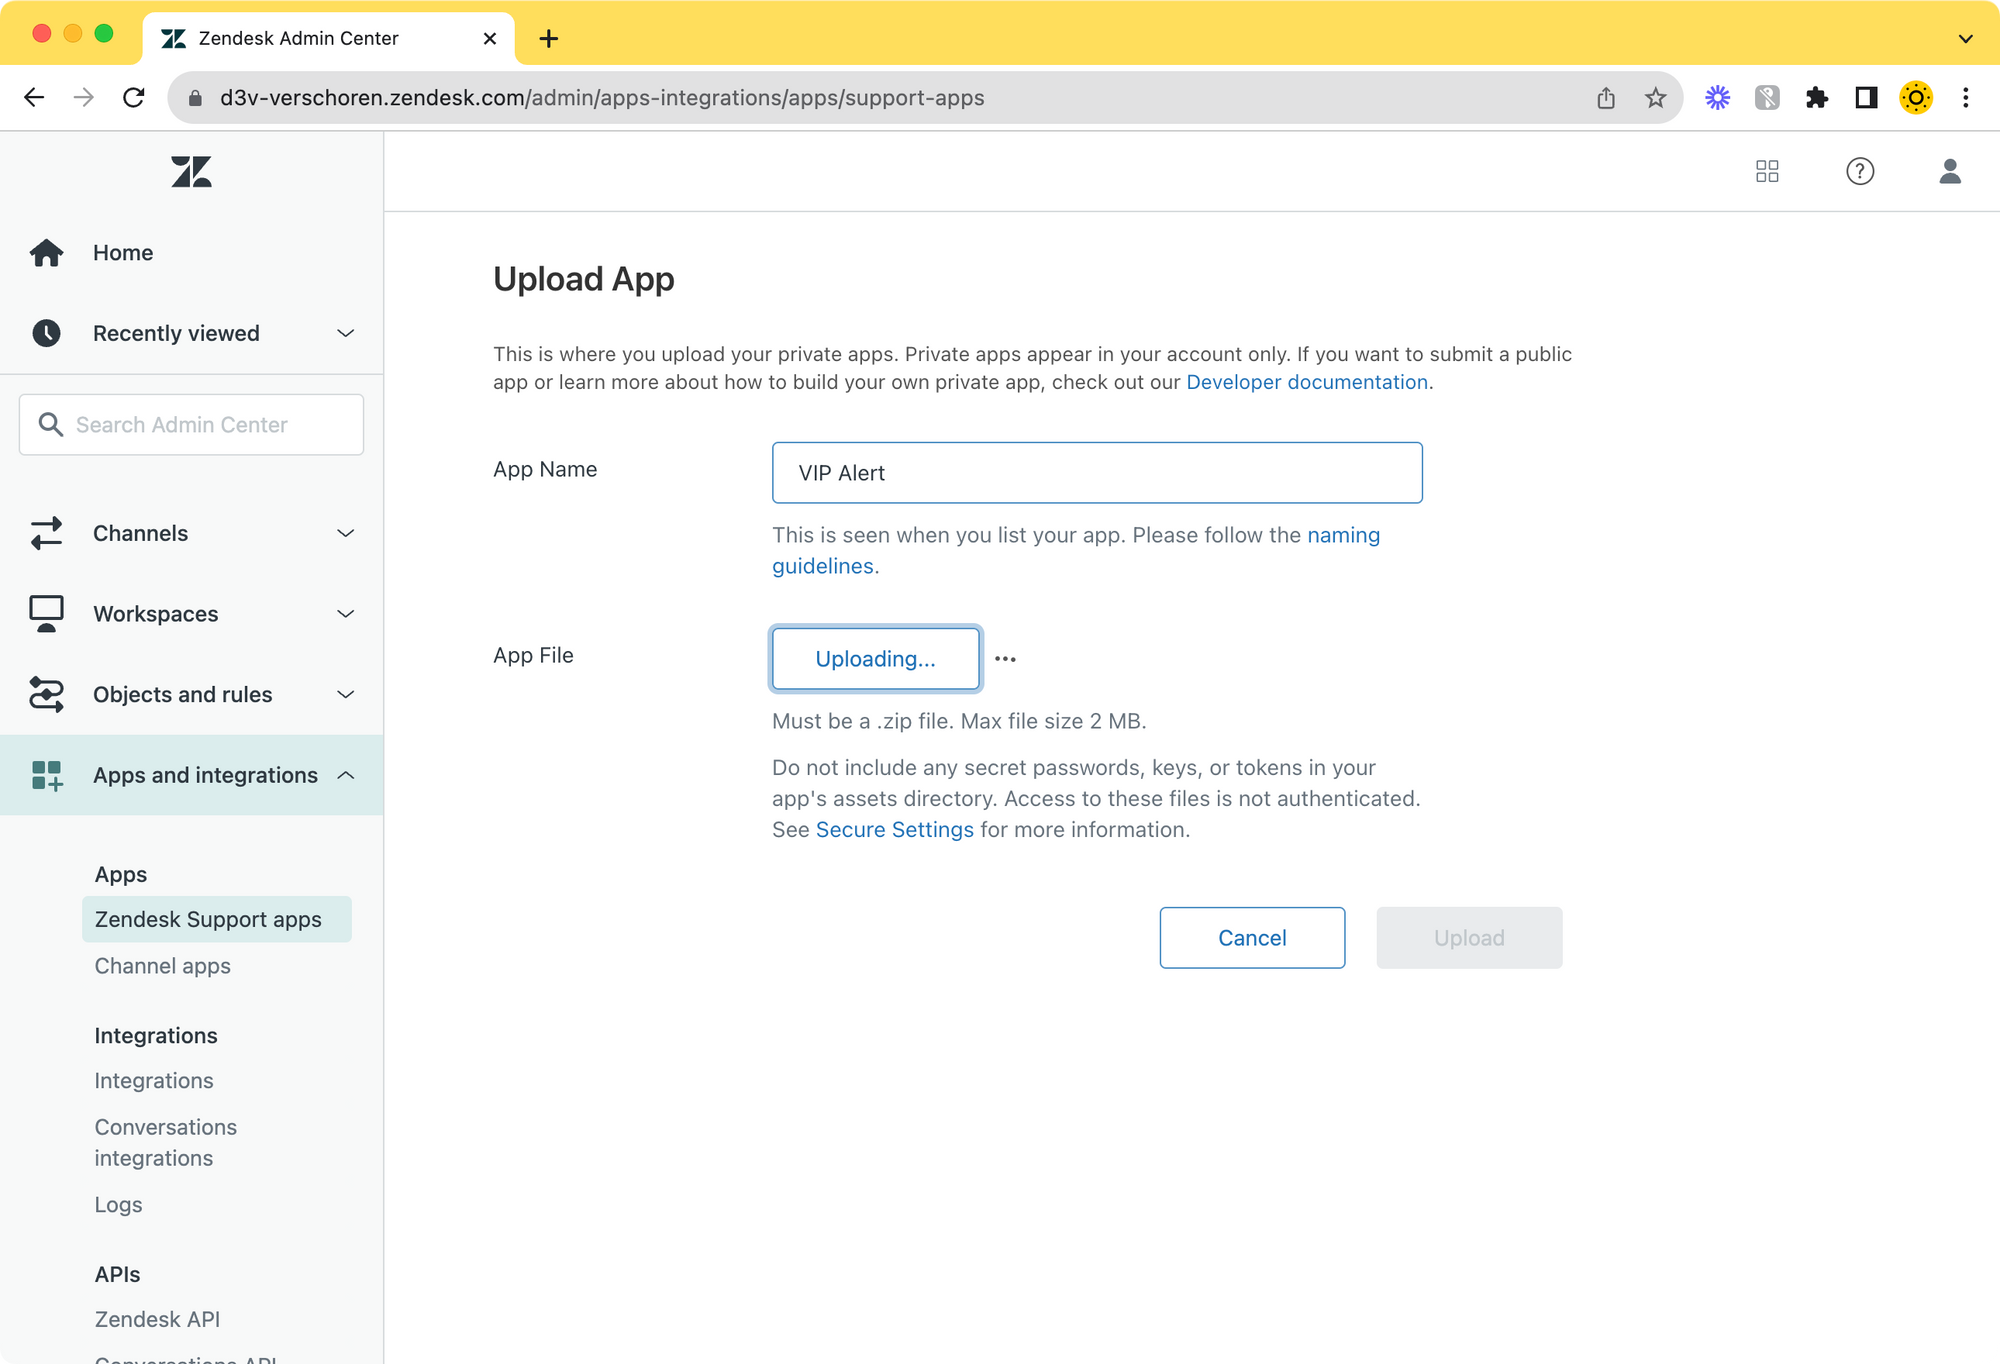2000x1364 pixels.
Task: Select Channel apps in sidebar
Action: [162, 966]
